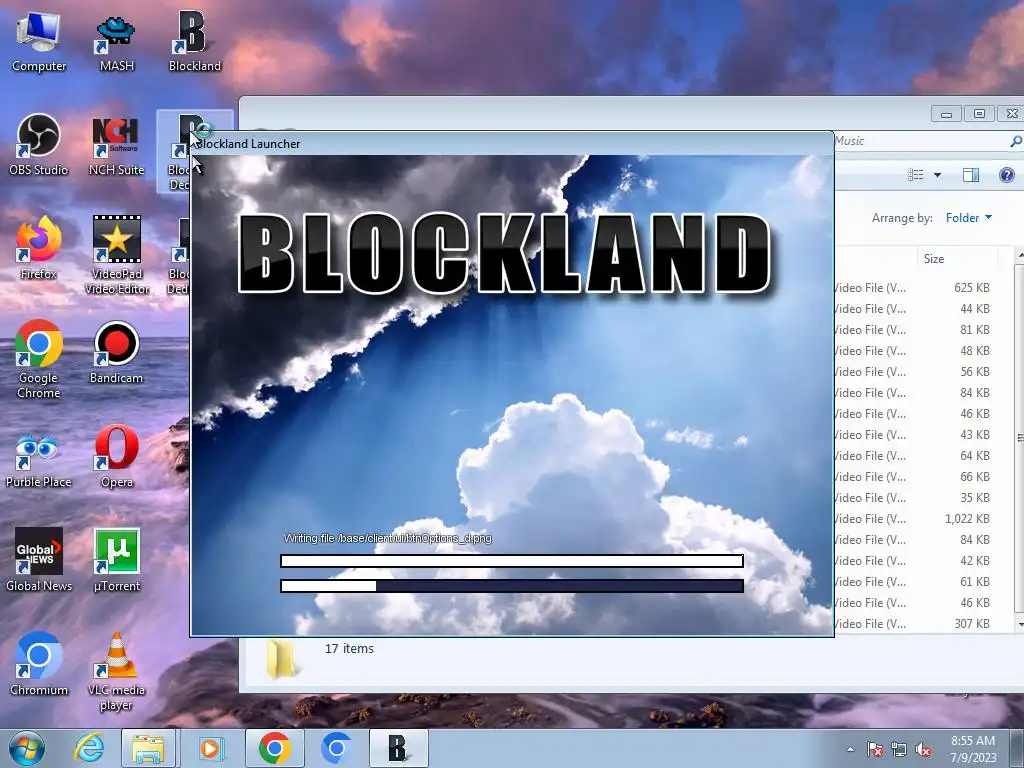Click the muted volume tray icon
Image resolution: width=1024 pixels, height=768 pixels.
[x=923, y=749]
